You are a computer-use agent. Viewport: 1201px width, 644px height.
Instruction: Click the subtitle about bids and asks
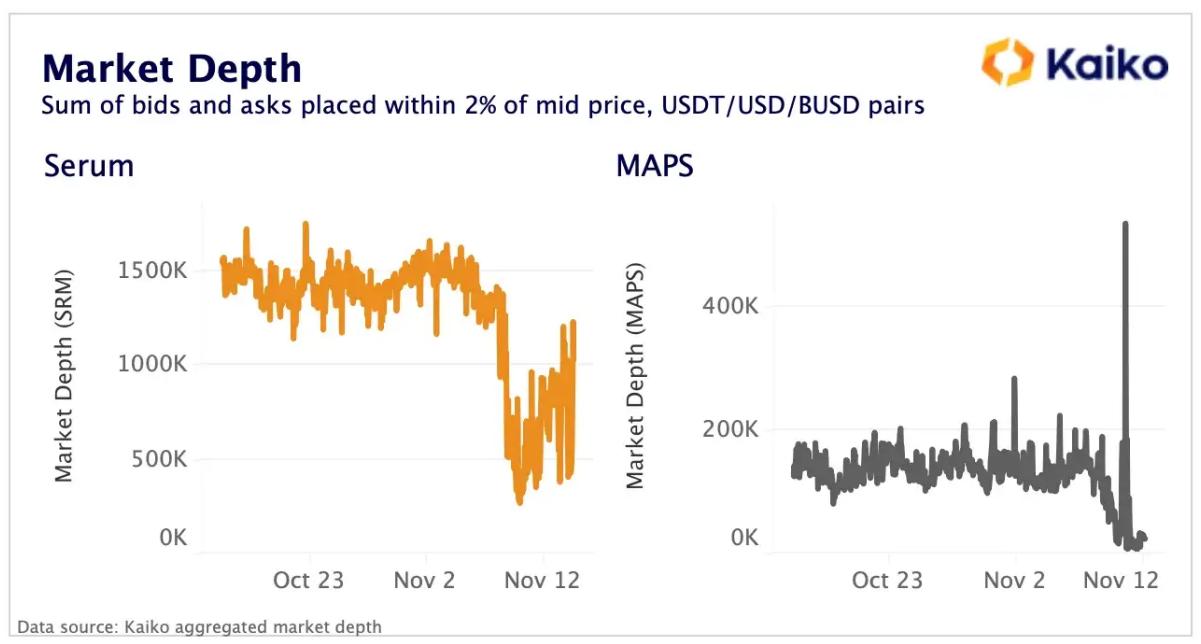pos(482,105)
